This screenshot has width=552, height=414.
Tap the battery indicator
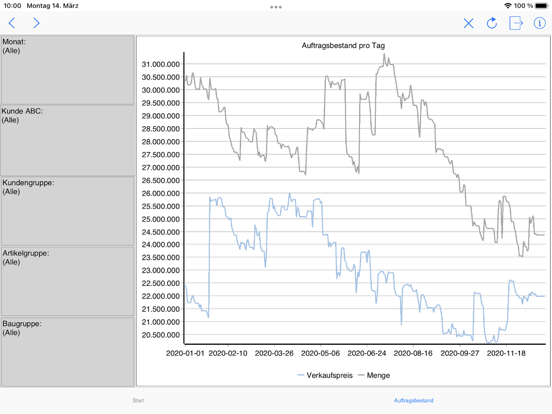[x=541, y=6]
